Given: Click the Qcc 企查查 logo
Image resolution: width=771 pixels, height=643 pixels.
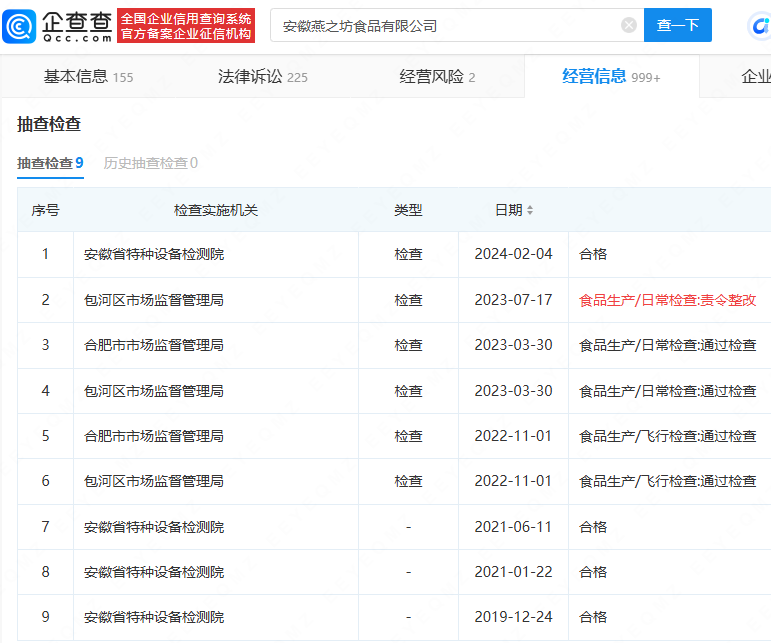Looking at the screenshot, I should click(57, 26).
